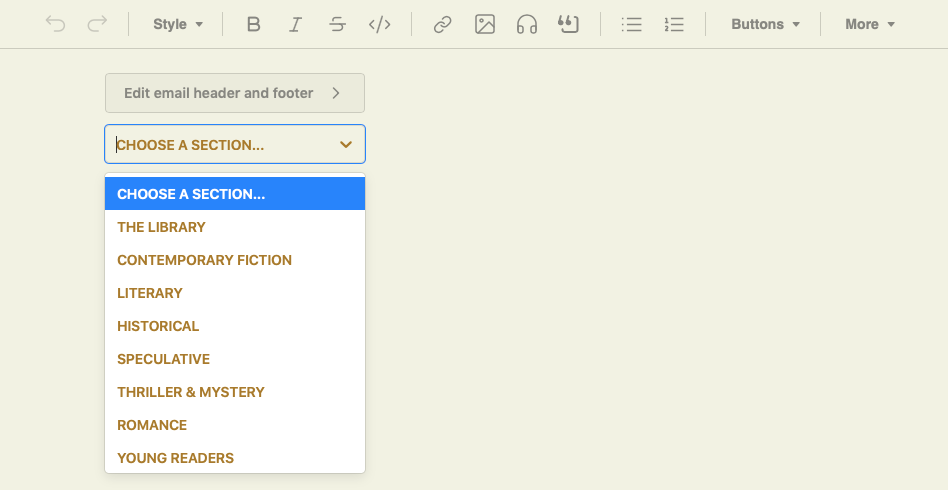
Task: Insert inline code formatting
Action: click(380, 24)
